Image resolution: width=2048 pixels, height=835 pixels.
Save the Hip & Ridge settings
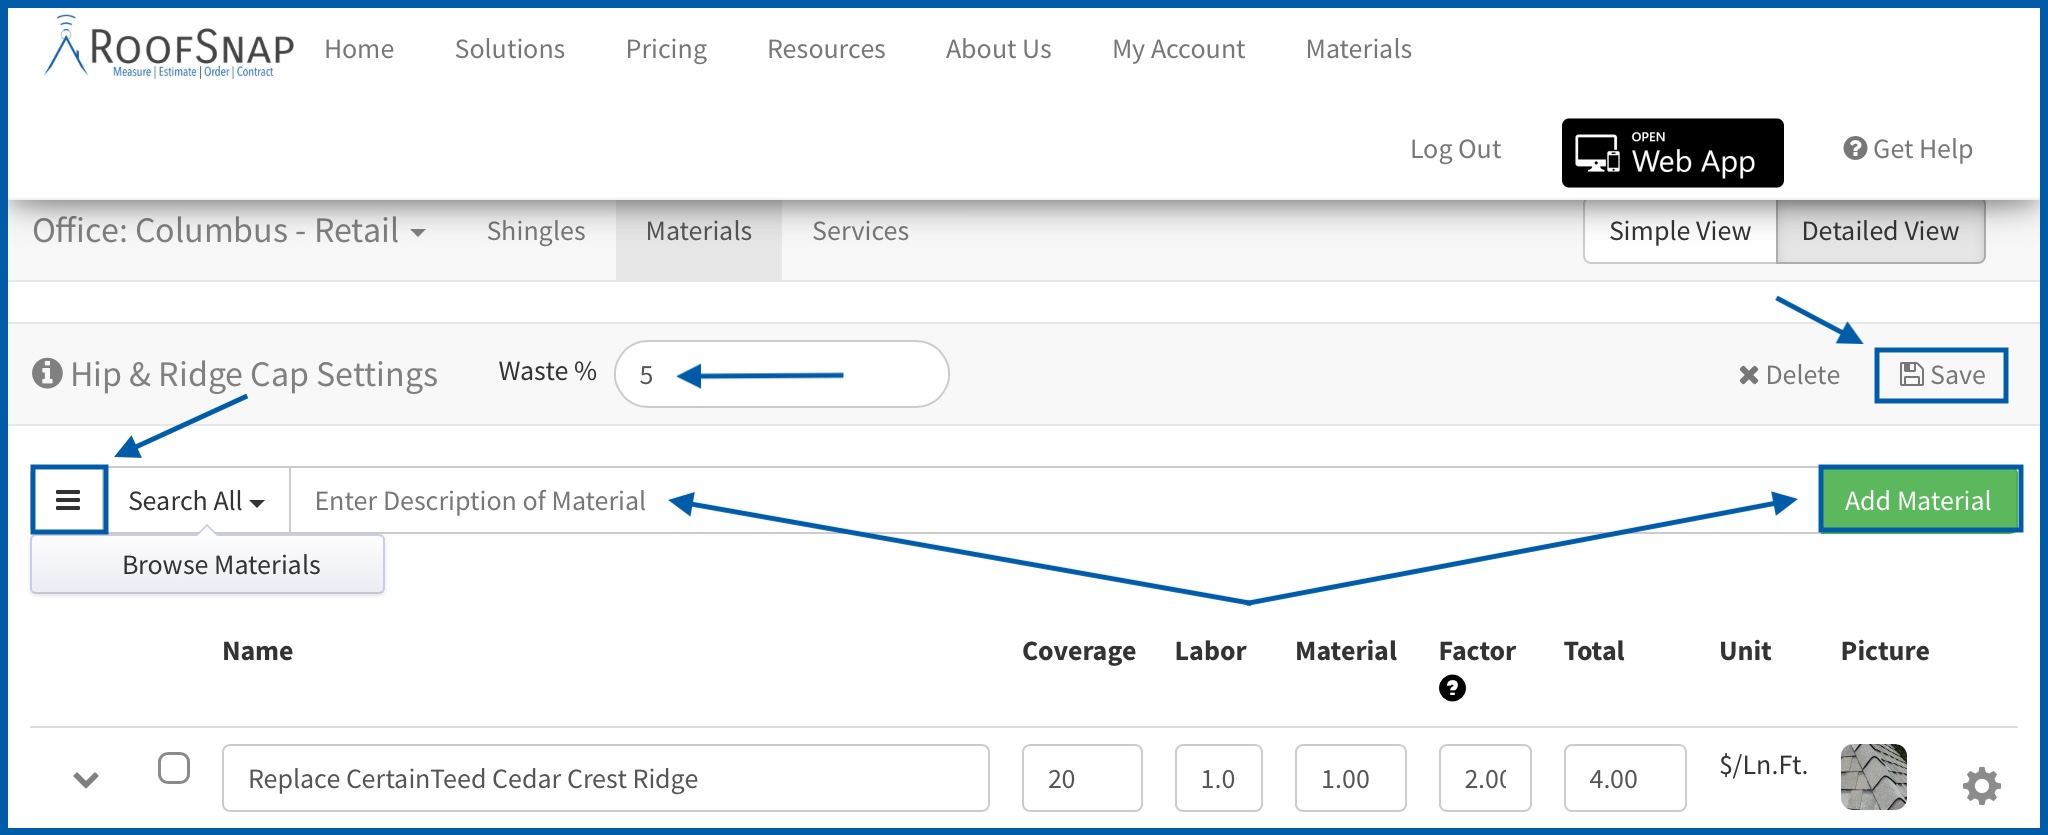coord(1941,375)
